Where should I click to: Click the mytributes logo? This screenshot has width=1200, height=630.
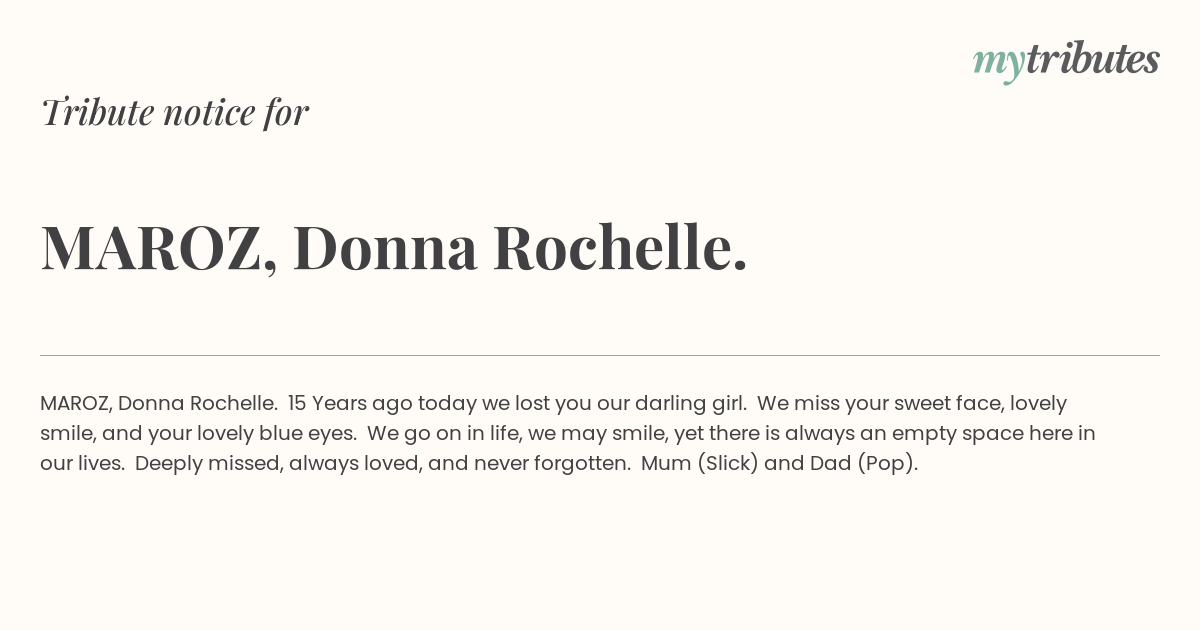coord(1066,61)
